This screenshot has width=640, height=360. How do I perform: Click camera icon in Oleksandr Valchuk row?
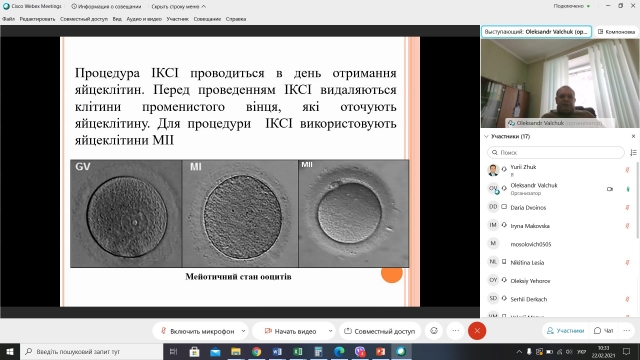pyautogui.click(x=610, y=189)
